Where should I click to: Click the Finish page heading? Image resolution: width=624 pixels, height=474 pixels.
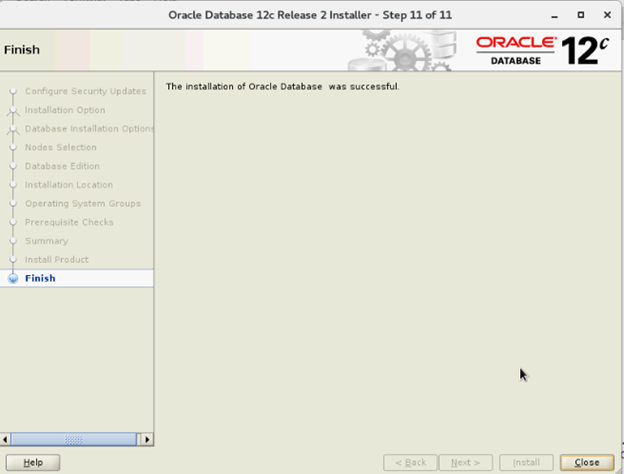[x=22, y=50]
